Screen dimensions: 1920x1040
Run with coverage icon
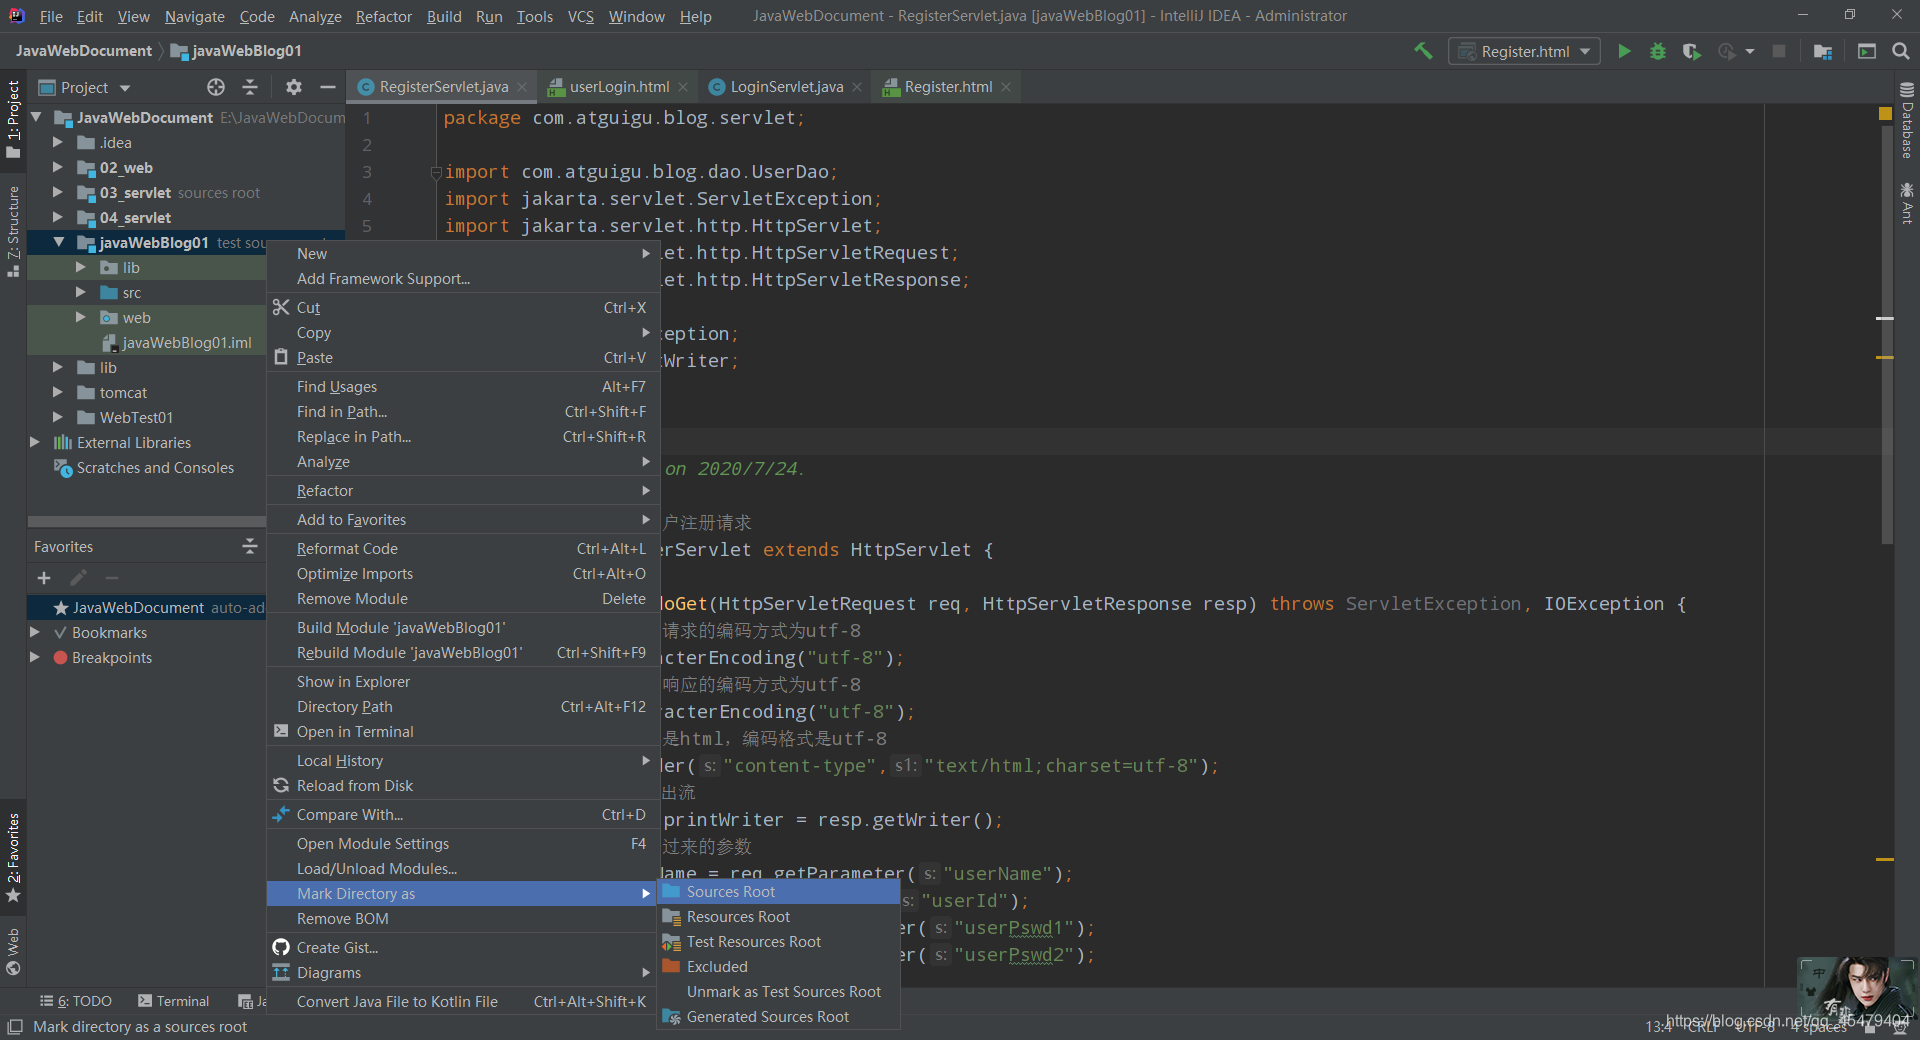coord(1691,51)
